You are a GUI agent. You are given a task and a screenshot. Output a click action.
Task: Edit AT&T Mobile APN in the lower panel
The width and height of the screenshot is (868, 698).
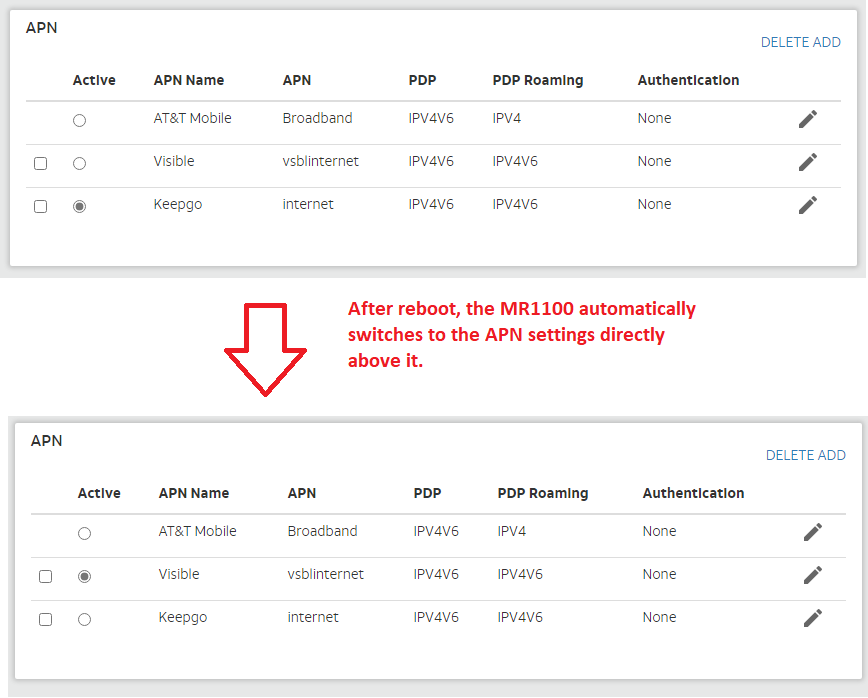(813, 532)
